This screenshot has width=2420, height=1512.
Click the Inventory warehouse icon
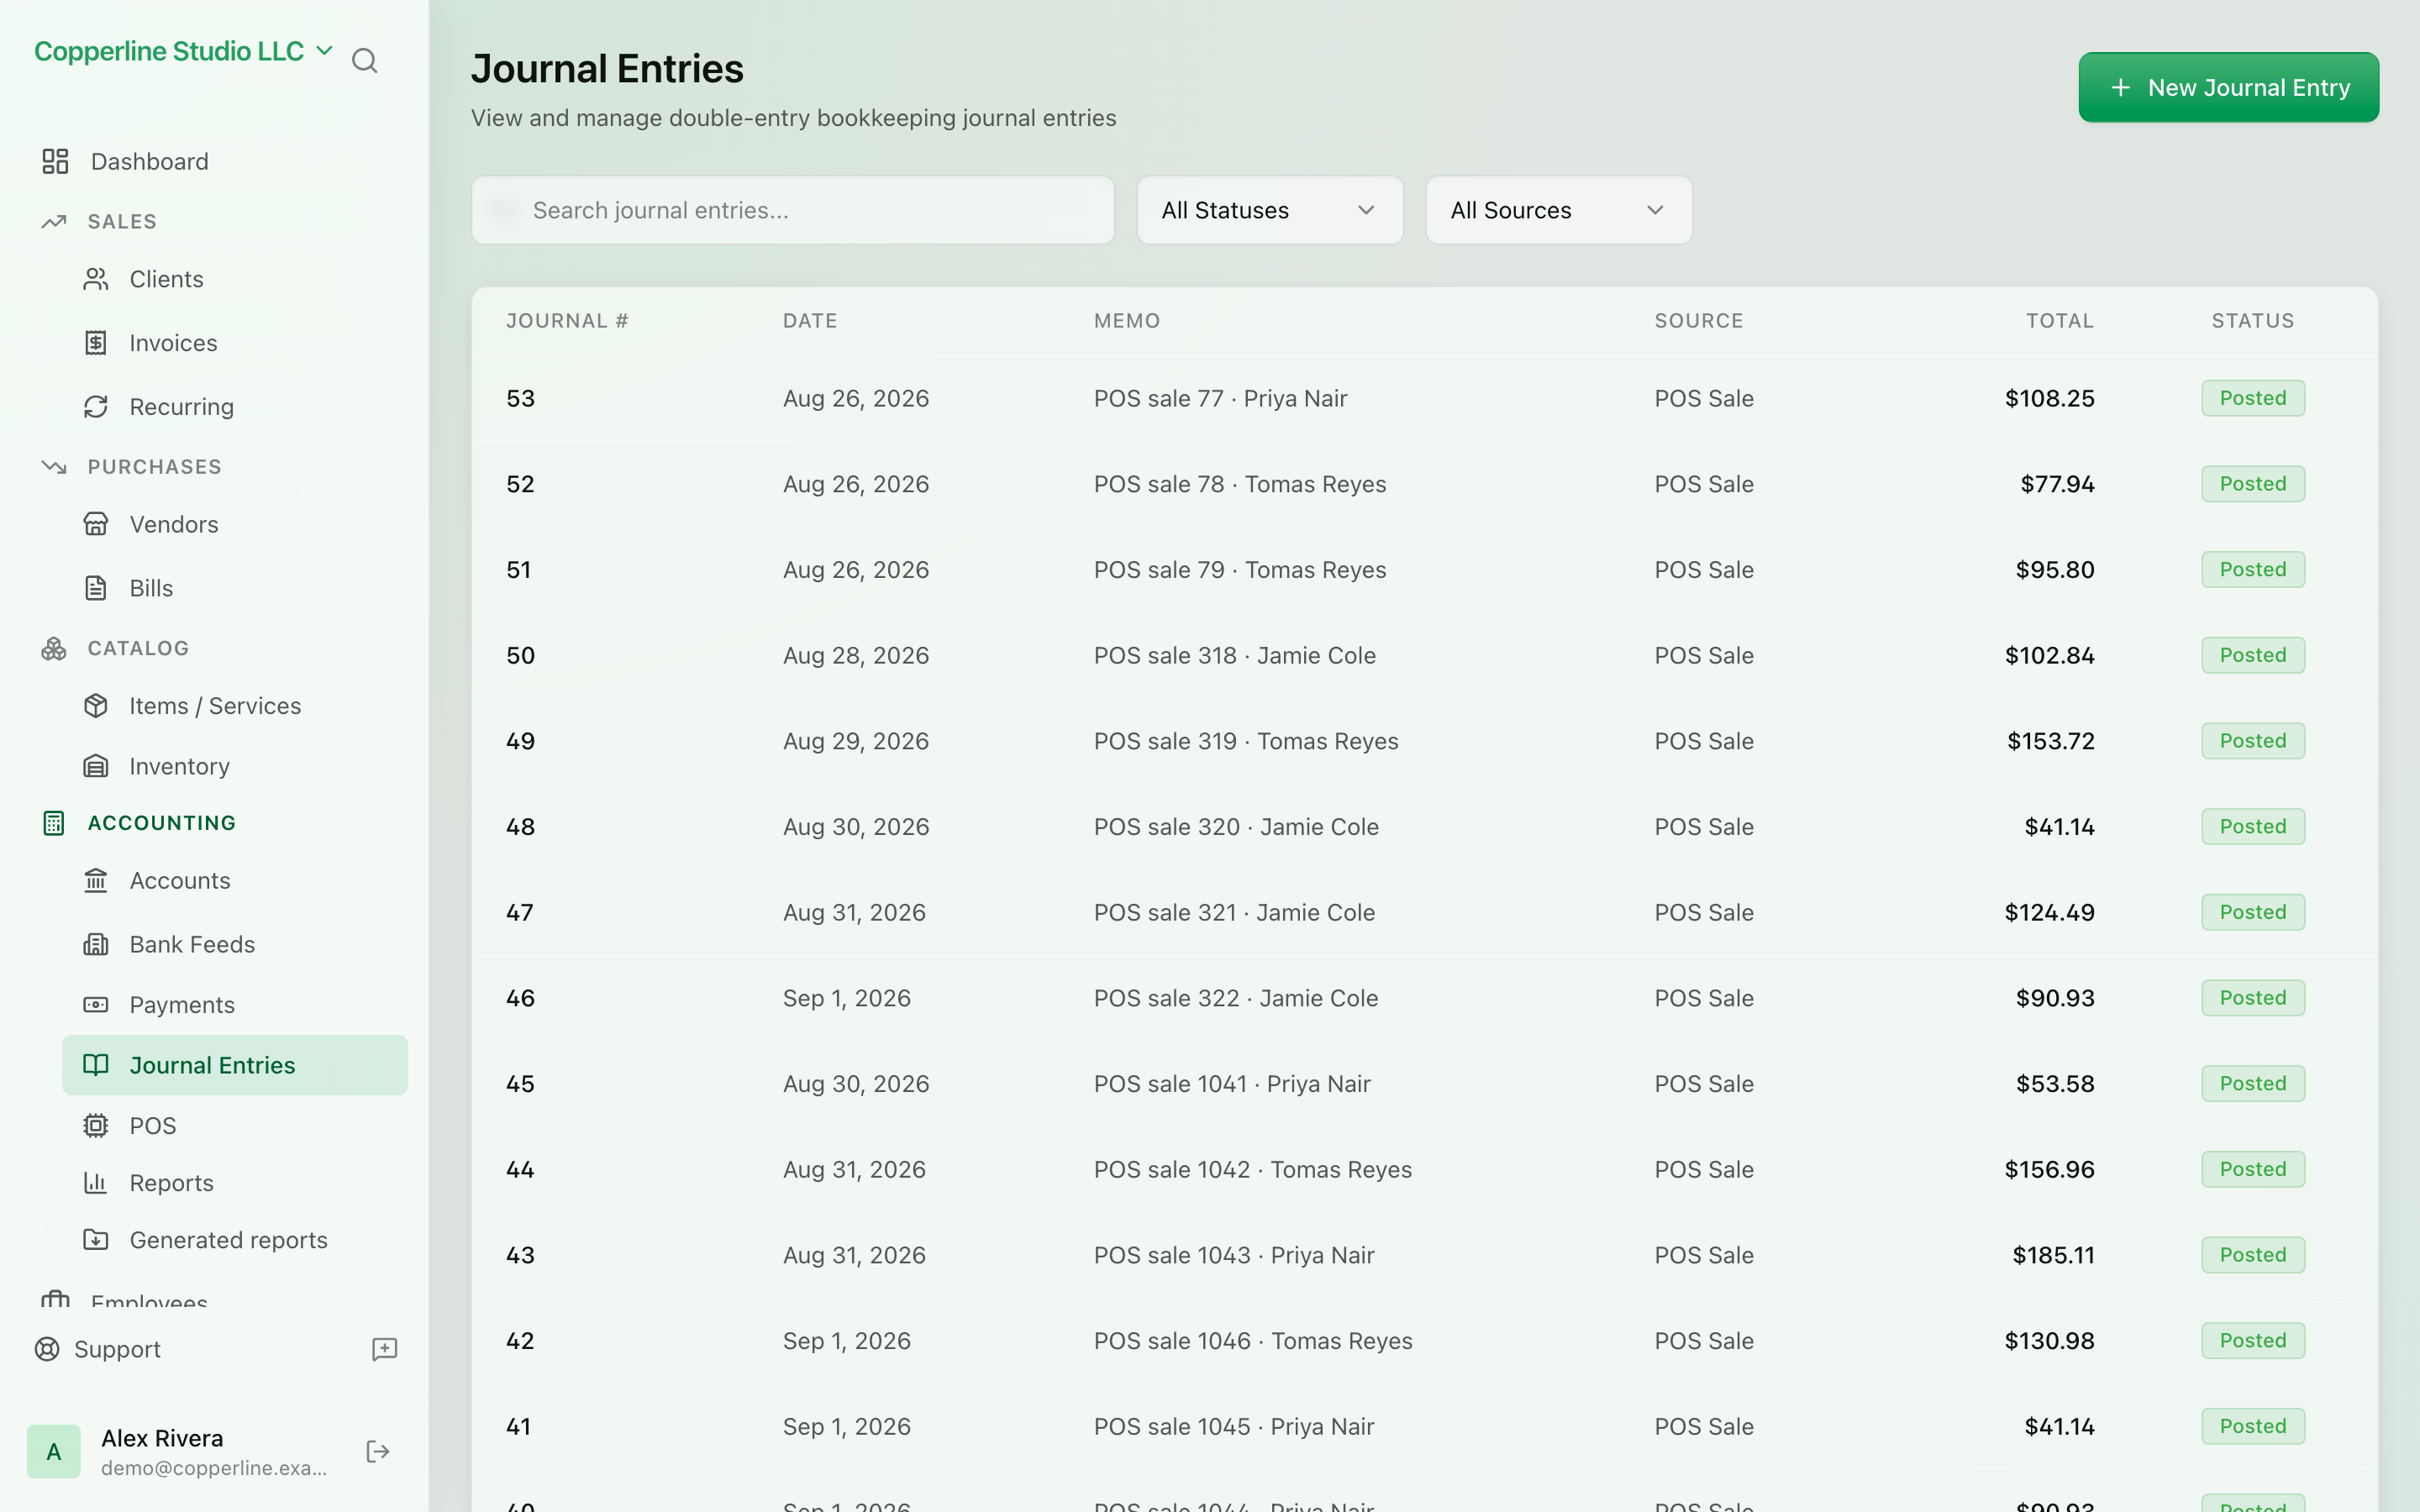(96, 766)
